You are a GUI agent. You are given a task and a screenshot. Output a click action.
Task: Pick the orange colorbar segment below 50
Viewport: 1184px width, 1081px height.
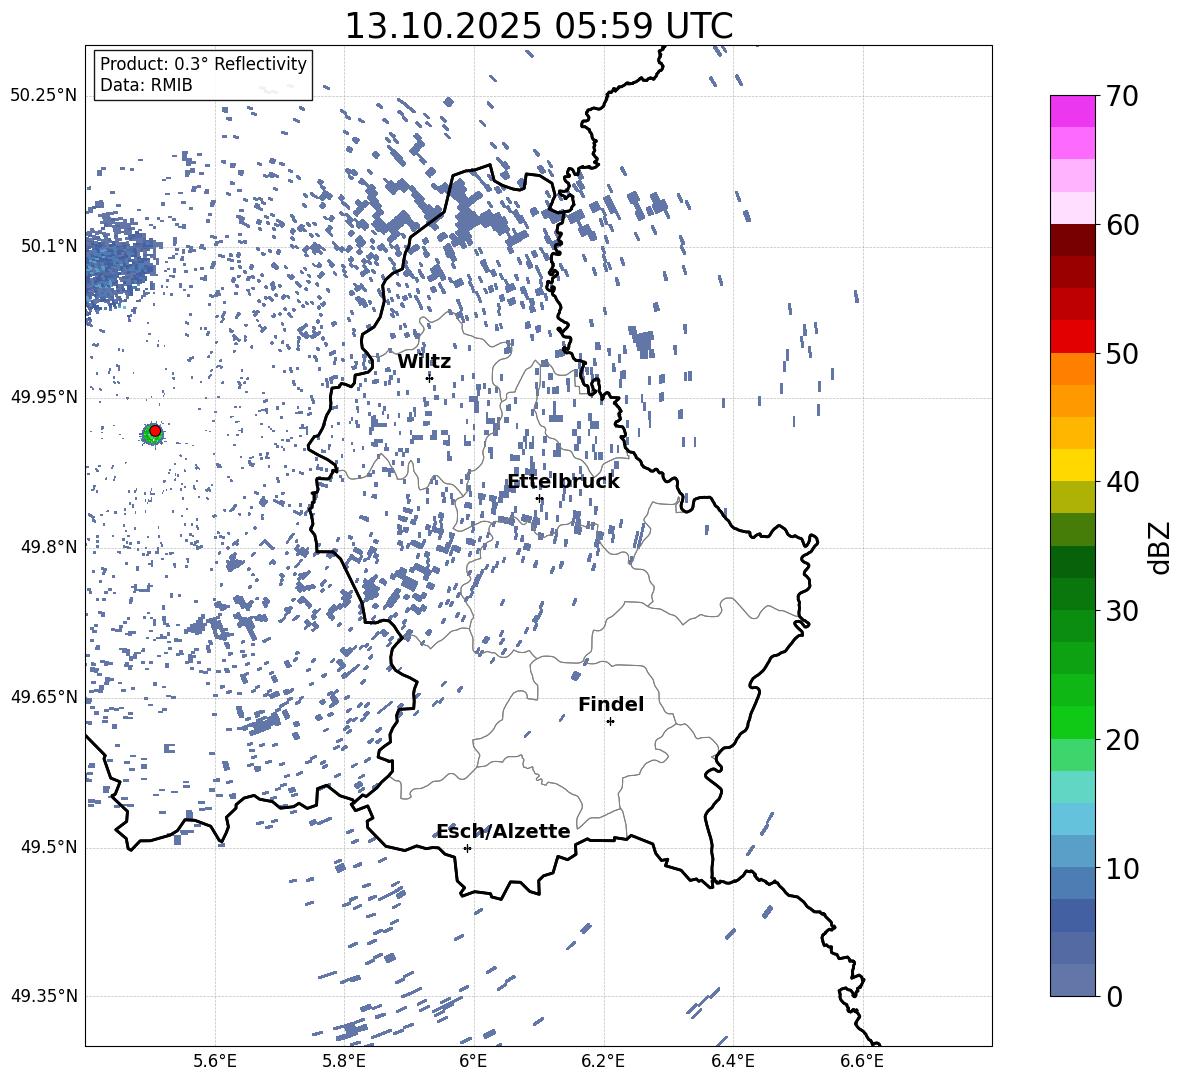click(x=1072, y=369)
